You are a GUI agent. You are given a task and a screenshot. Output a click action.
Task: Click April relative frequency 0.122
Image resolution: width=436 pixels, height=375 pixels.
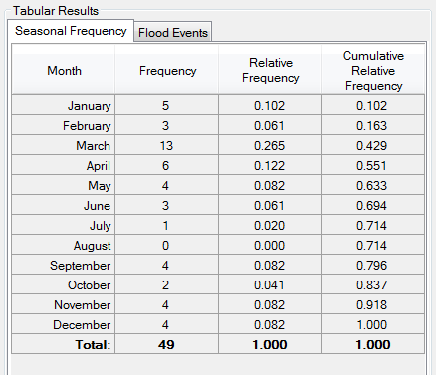point(270,165)
